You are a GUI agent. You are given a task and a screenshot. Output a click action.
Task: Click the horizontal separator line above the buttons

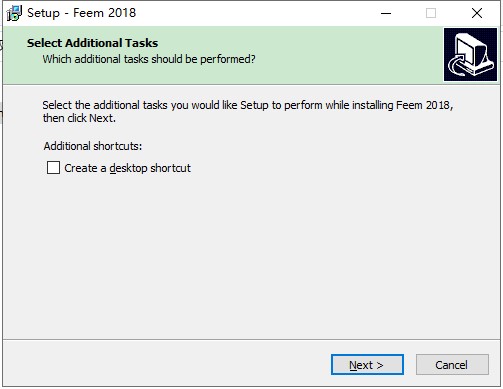(251, 340)
